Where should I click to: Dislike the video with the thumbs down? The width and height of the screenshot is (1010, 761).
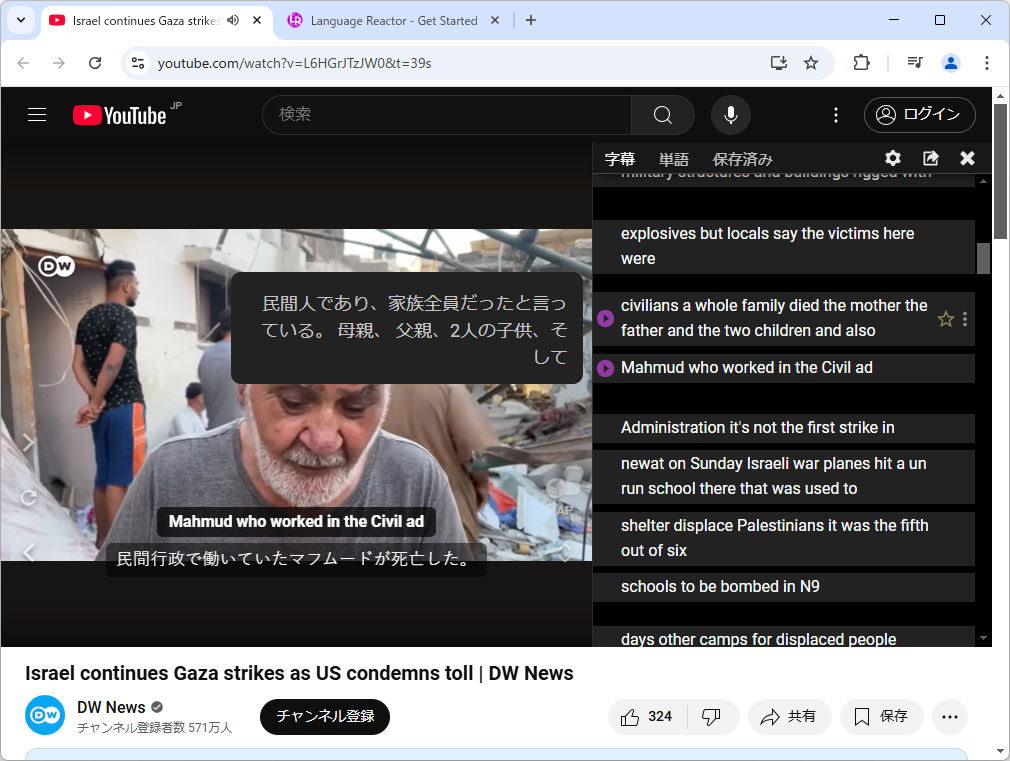pos(713,716)
